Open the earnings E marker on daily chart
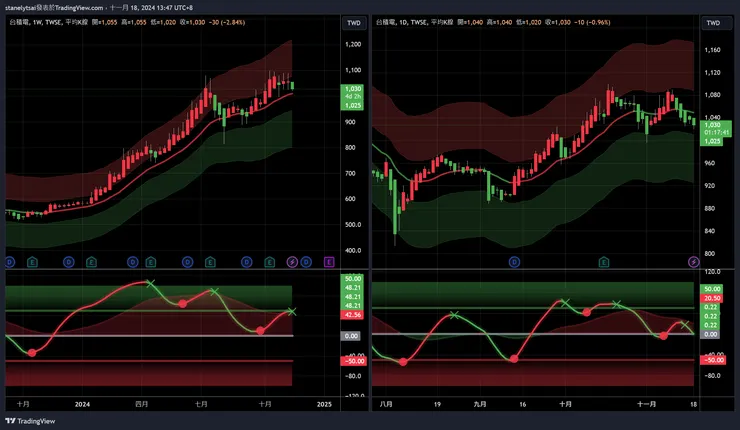The width and height of the screenshot is (740, 430). coord(604,262)
